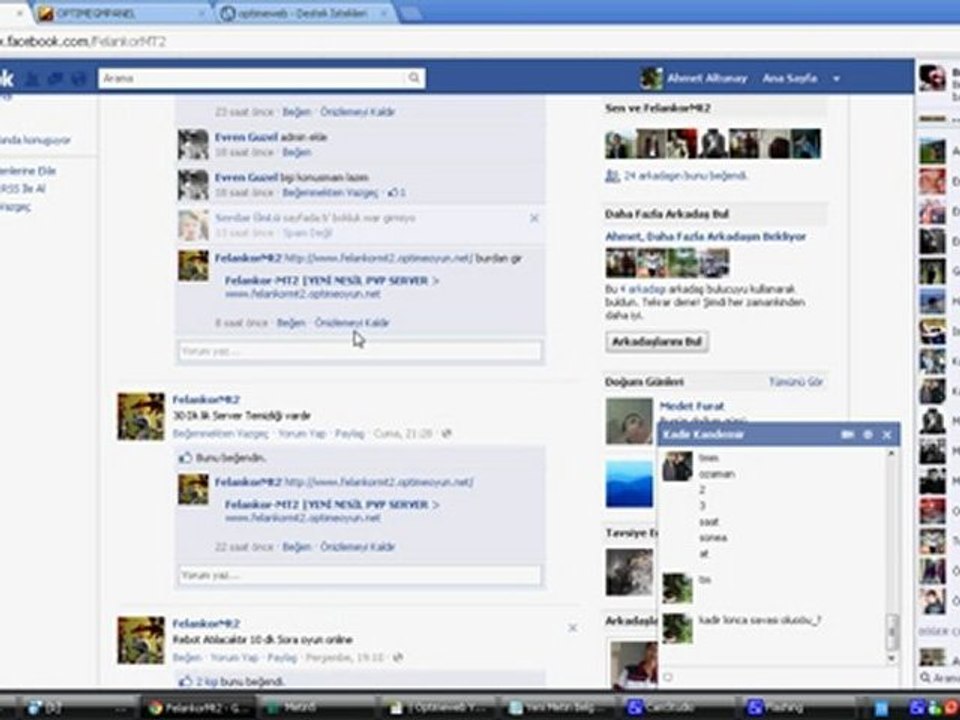Click 'Beğenmekten Vazgeç' on the '30 Dk' post

coord(220,433)
